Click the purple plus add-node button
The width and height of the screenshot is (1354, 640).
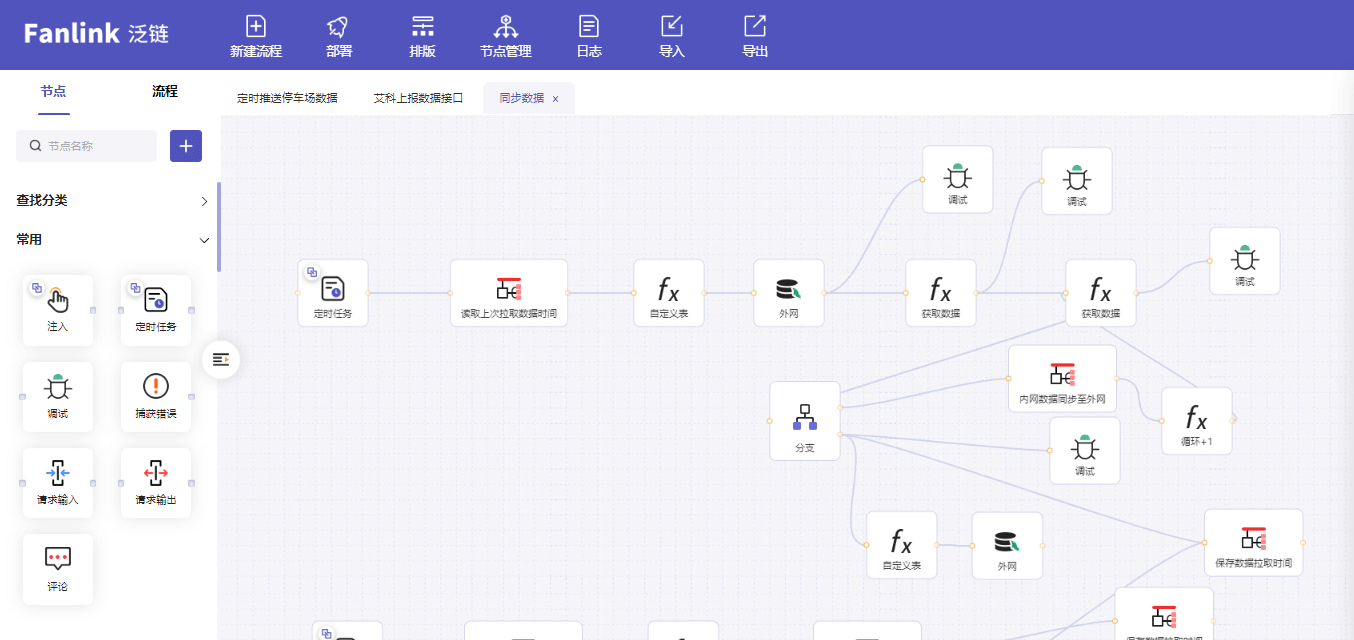point(186,146)
